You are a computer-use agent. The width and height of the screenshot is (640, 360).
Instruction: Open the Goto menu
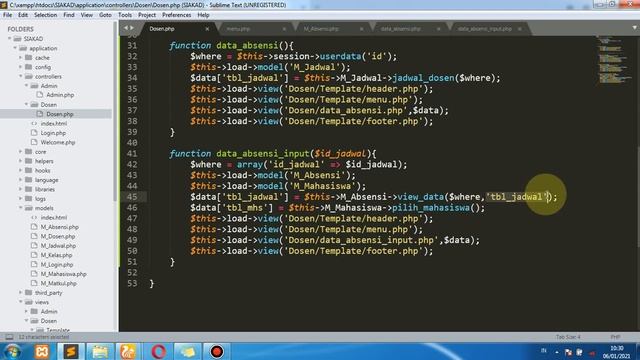coord(105,15)
